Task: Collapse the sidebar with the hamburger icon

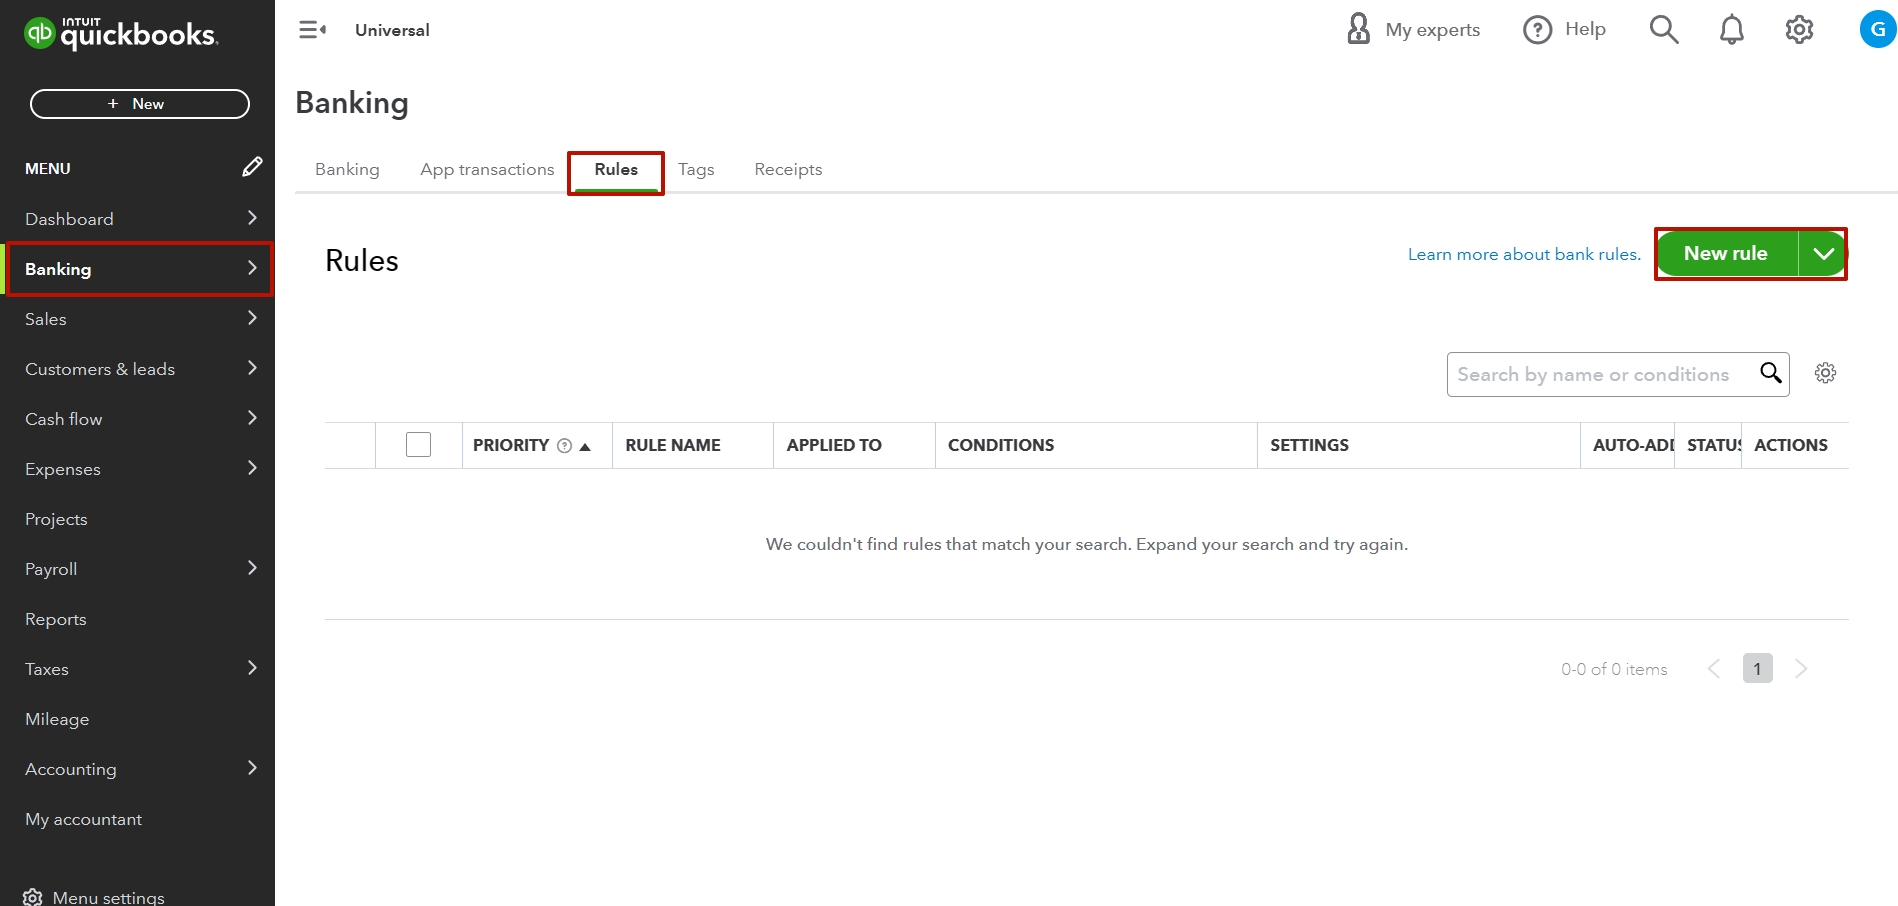Action: click(x=311, y=29)
